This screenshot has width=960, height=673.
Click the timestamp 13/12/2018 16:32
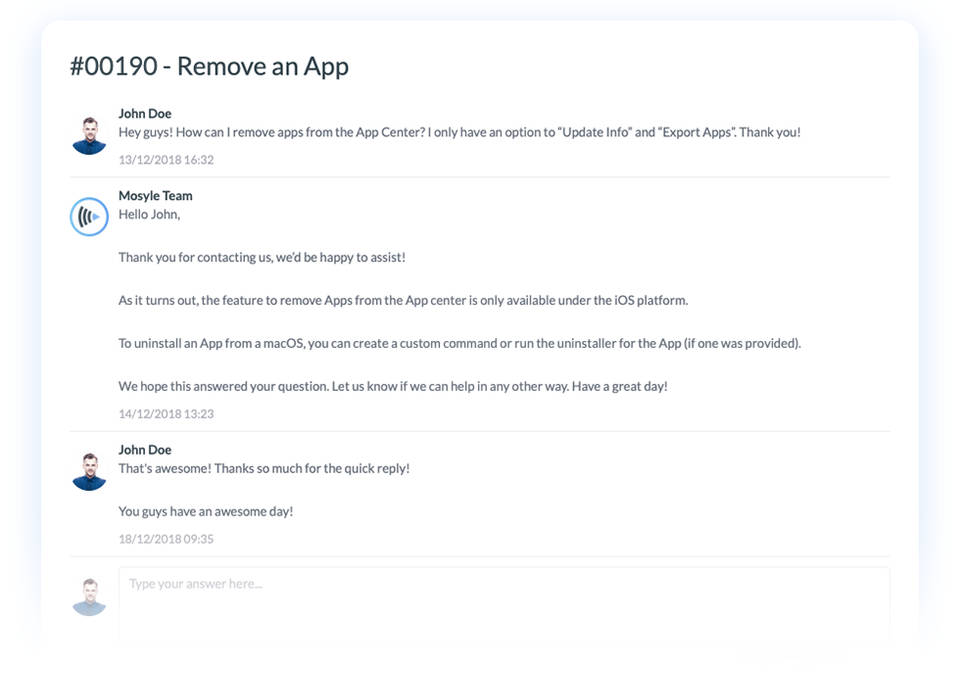(166, 160)
